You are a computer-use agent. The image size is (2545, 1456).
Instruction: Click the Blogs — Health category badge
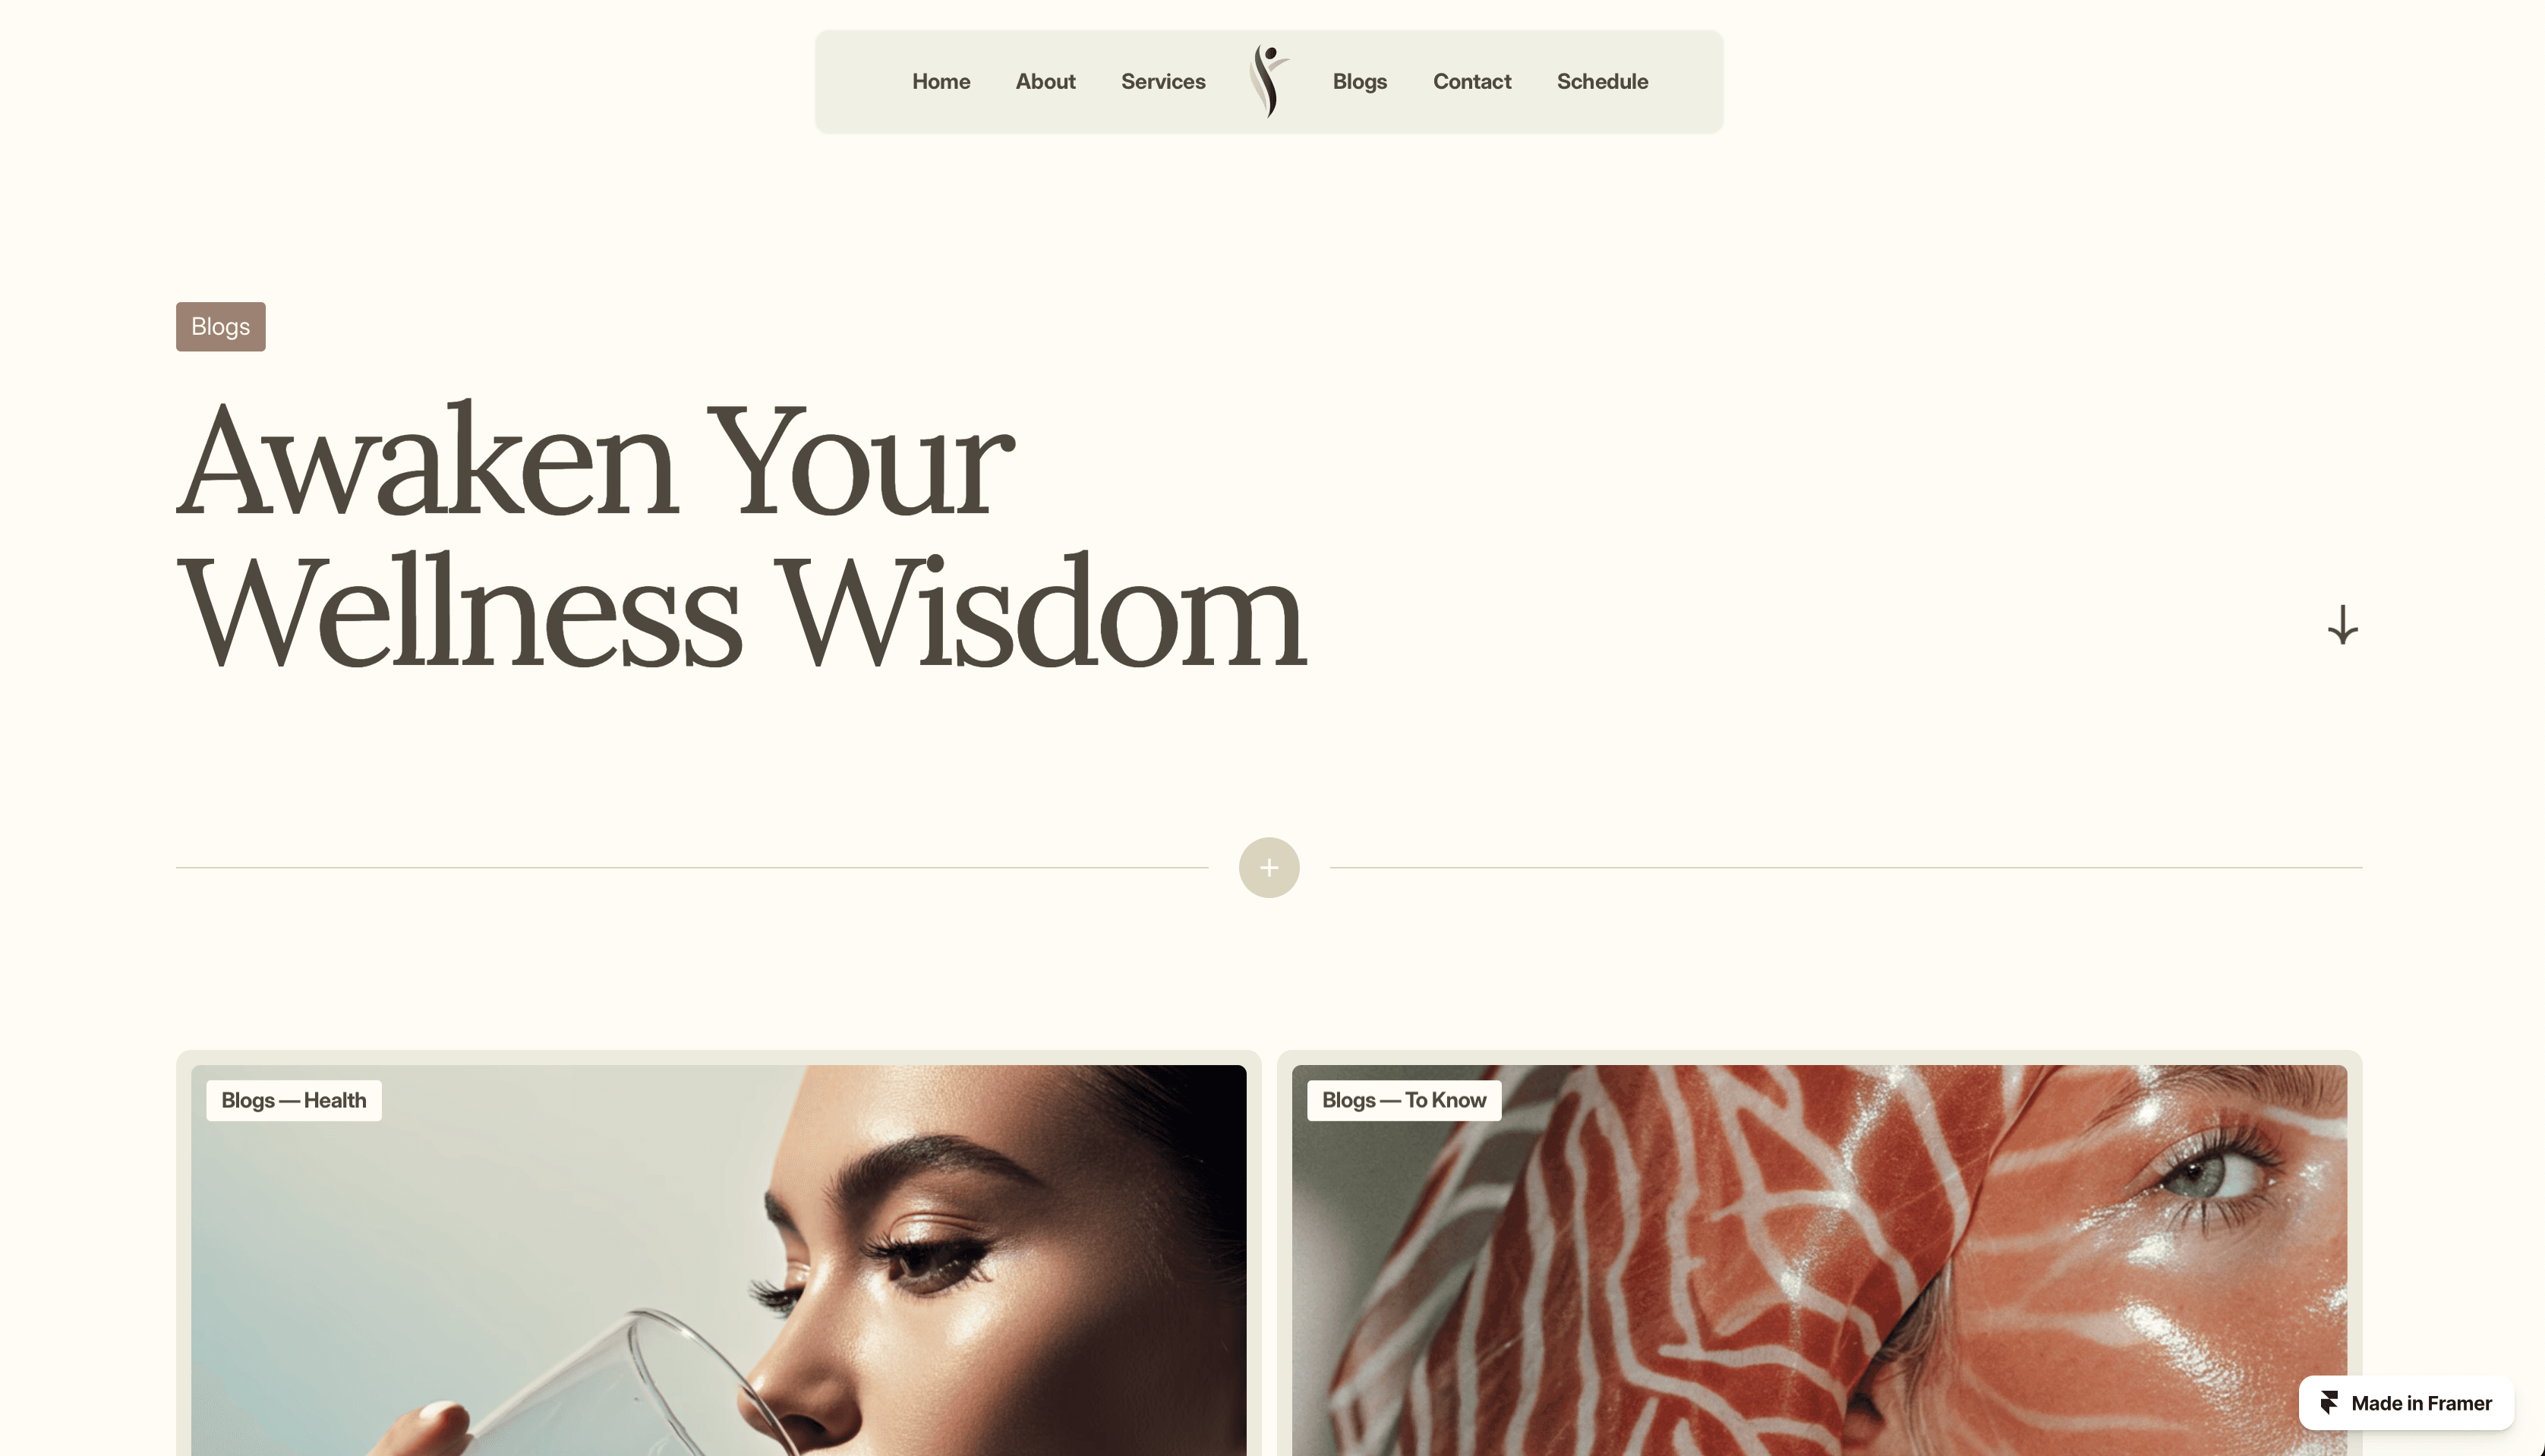294,1100
